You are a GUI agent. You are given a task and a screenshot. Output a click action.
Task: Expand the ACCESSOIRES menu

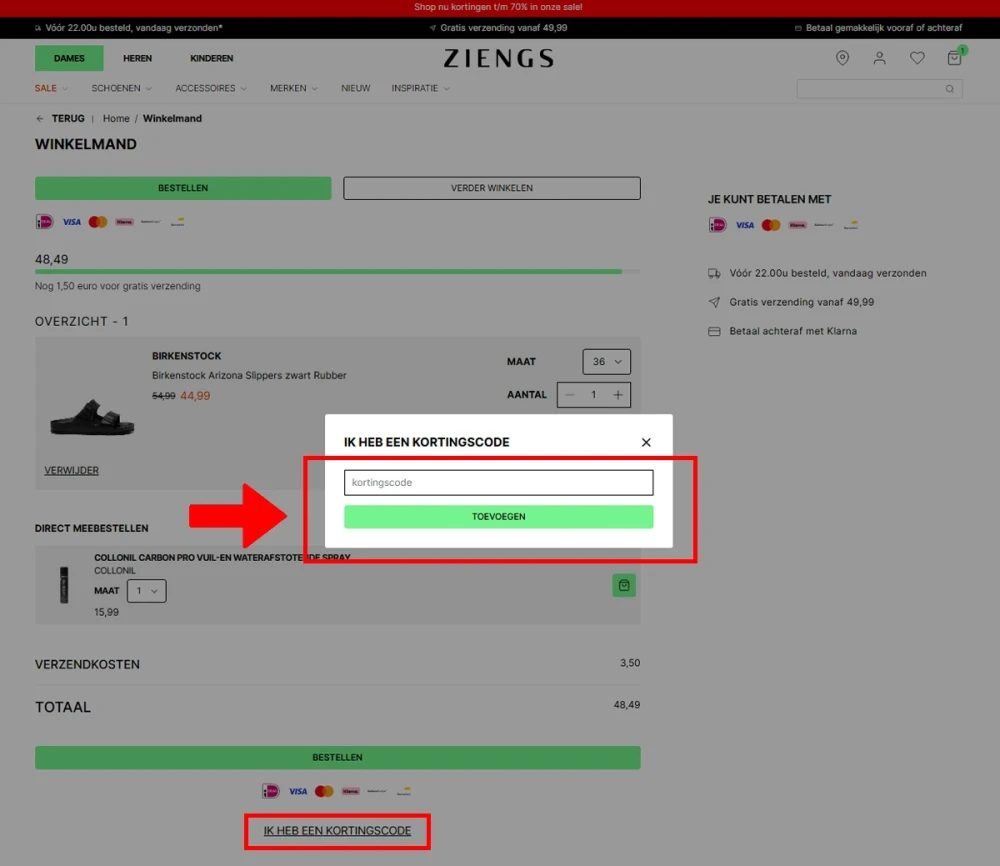[x=211, y=88]
